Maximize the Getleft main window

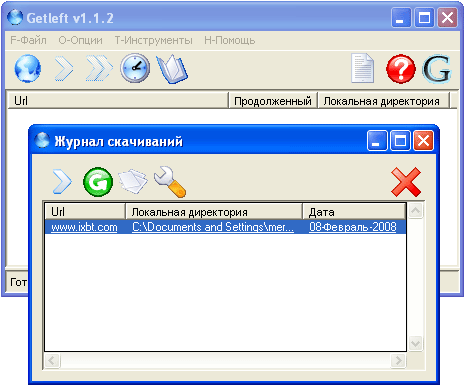click(424, 17)
